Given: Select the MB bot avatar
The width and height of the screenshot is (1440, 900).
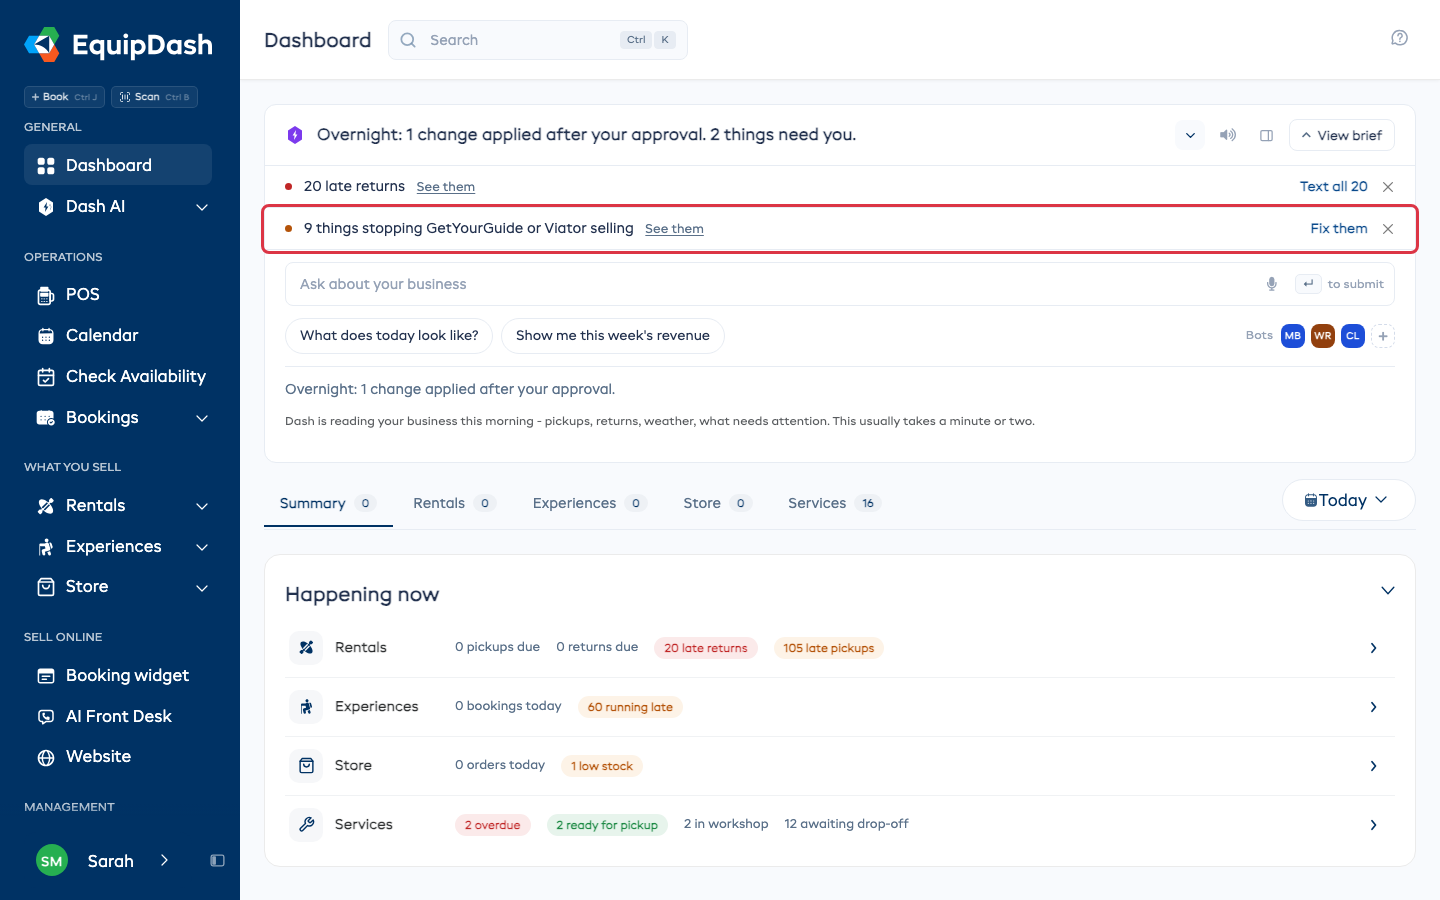Looking at the screenshot, I should 1293,336.
